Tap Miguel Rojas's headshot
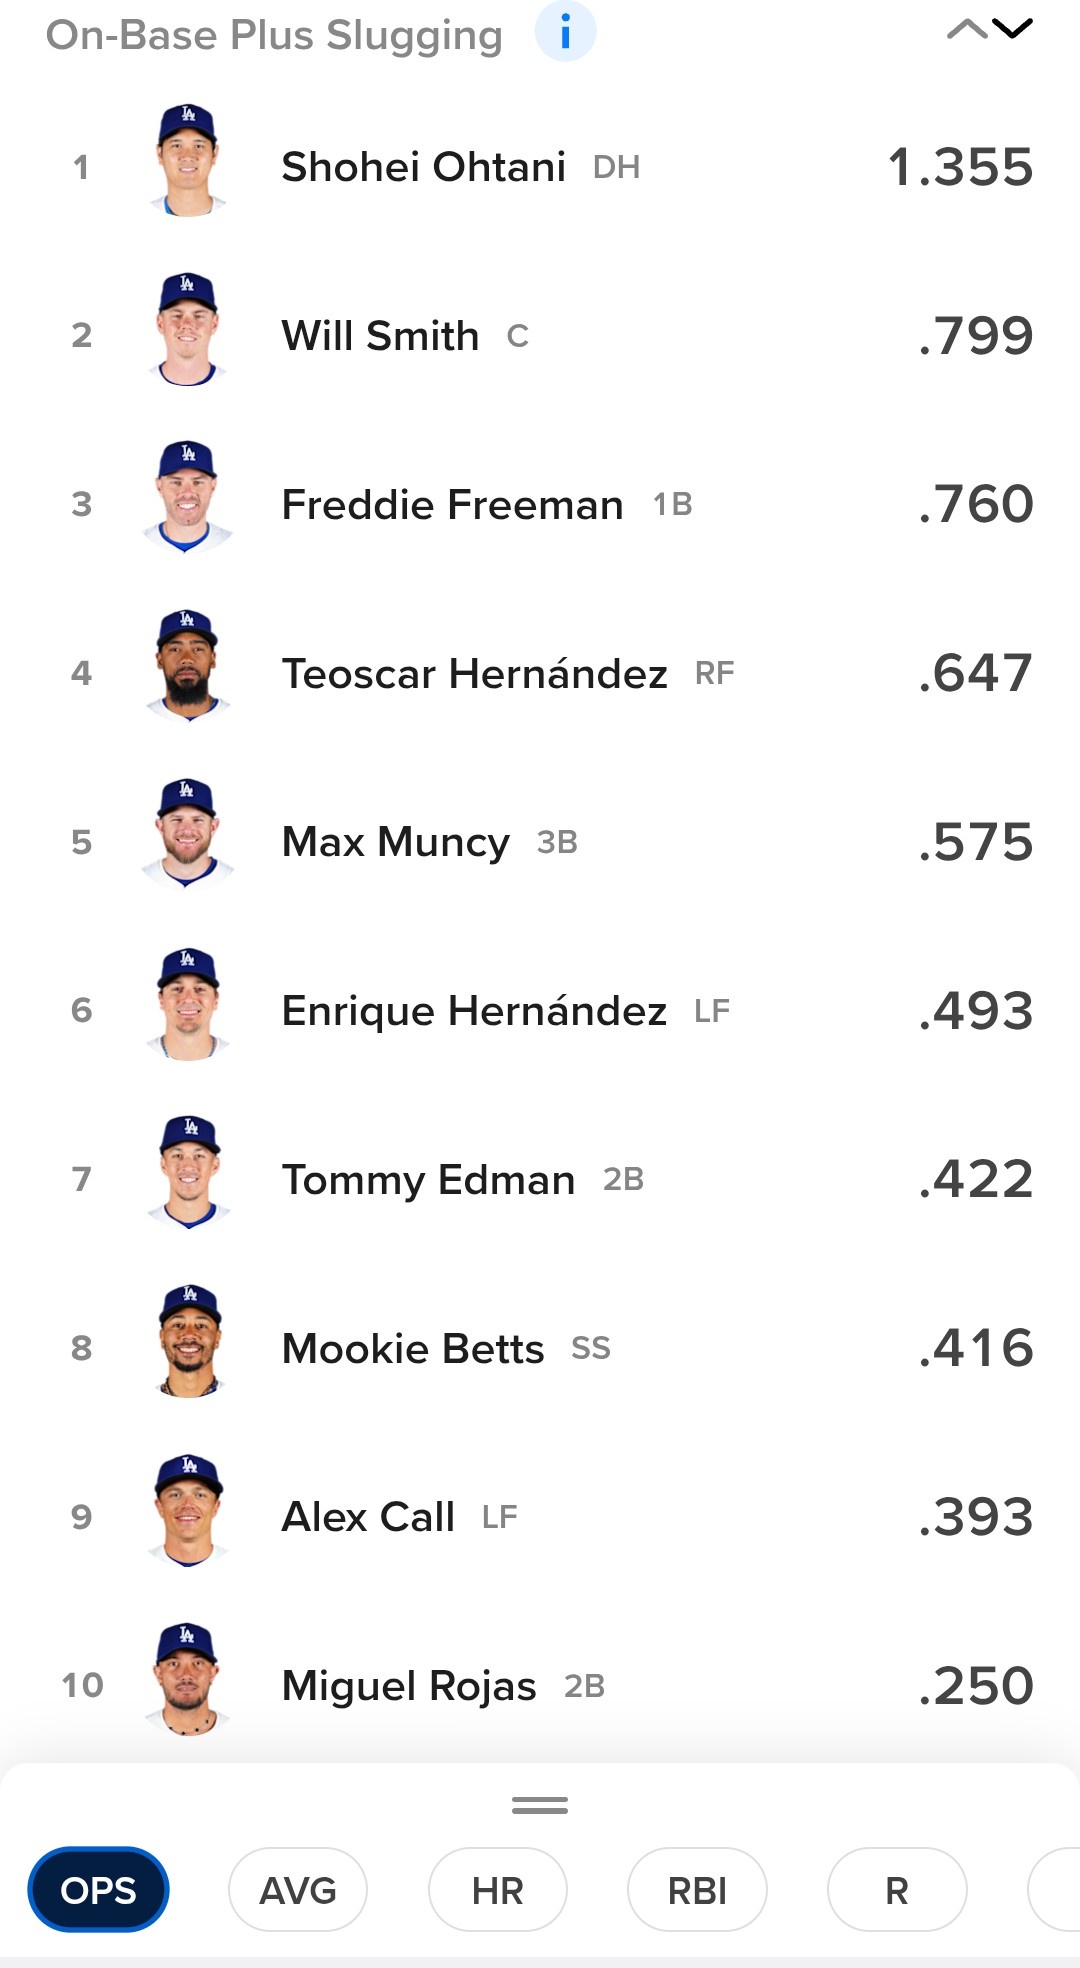Screen dimensions: 1080x1968 point(188,1680)
